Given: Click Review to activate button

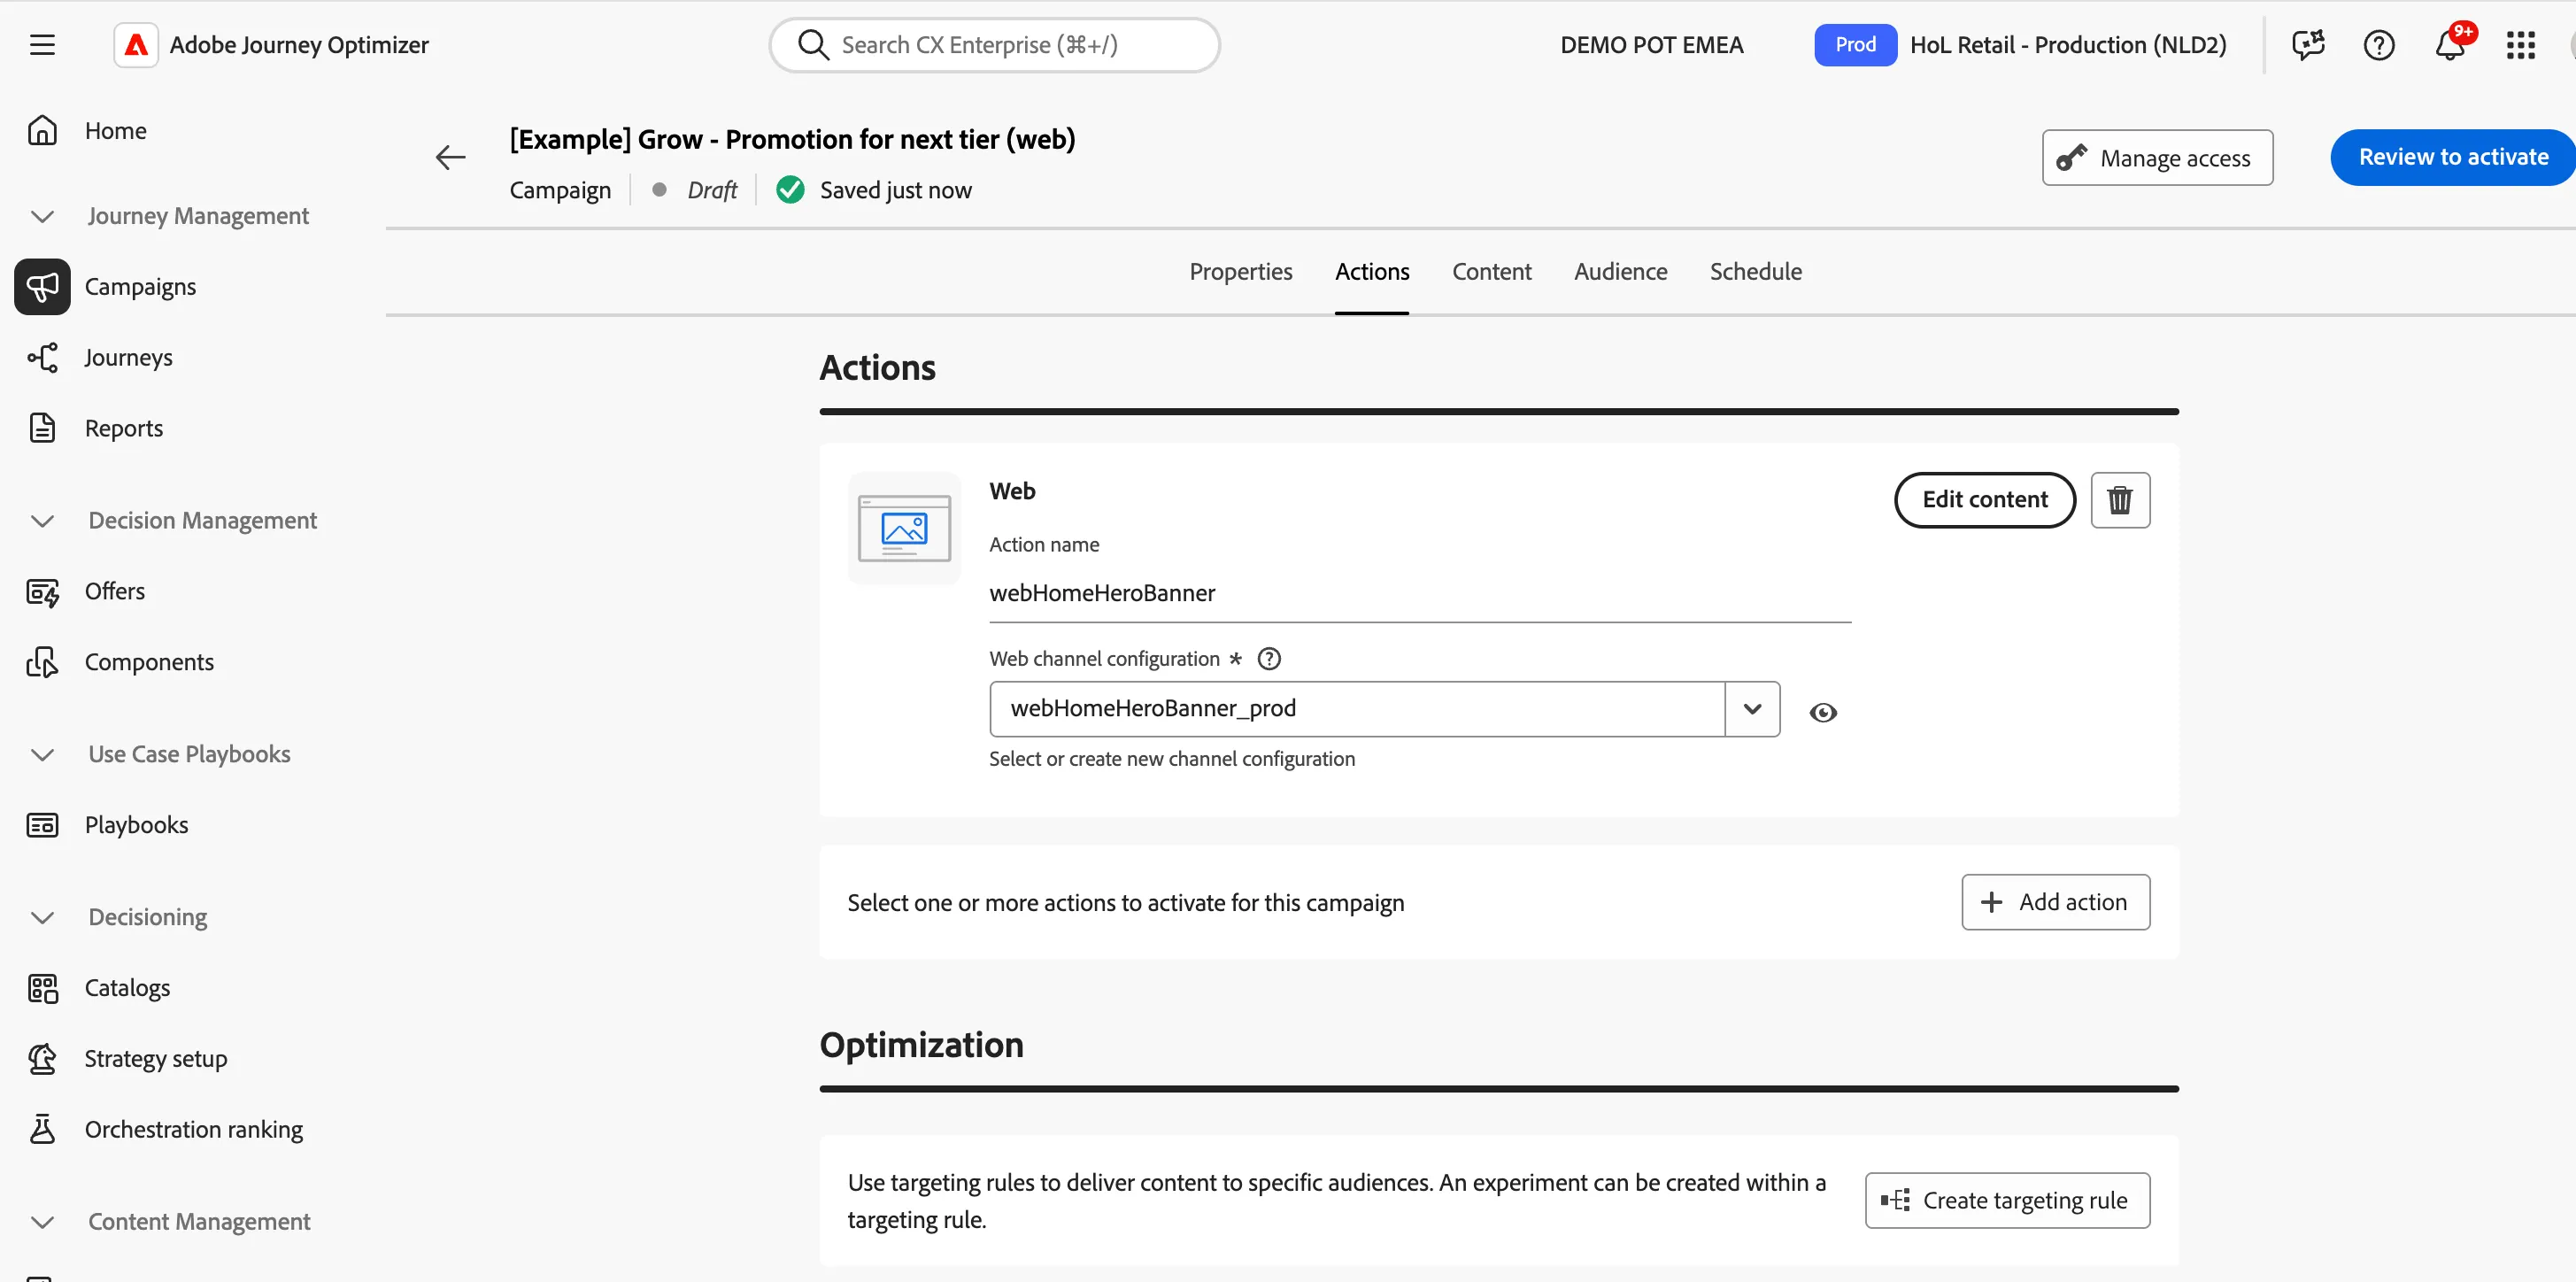Looking at the screenshot, I should pos(2453,158).
